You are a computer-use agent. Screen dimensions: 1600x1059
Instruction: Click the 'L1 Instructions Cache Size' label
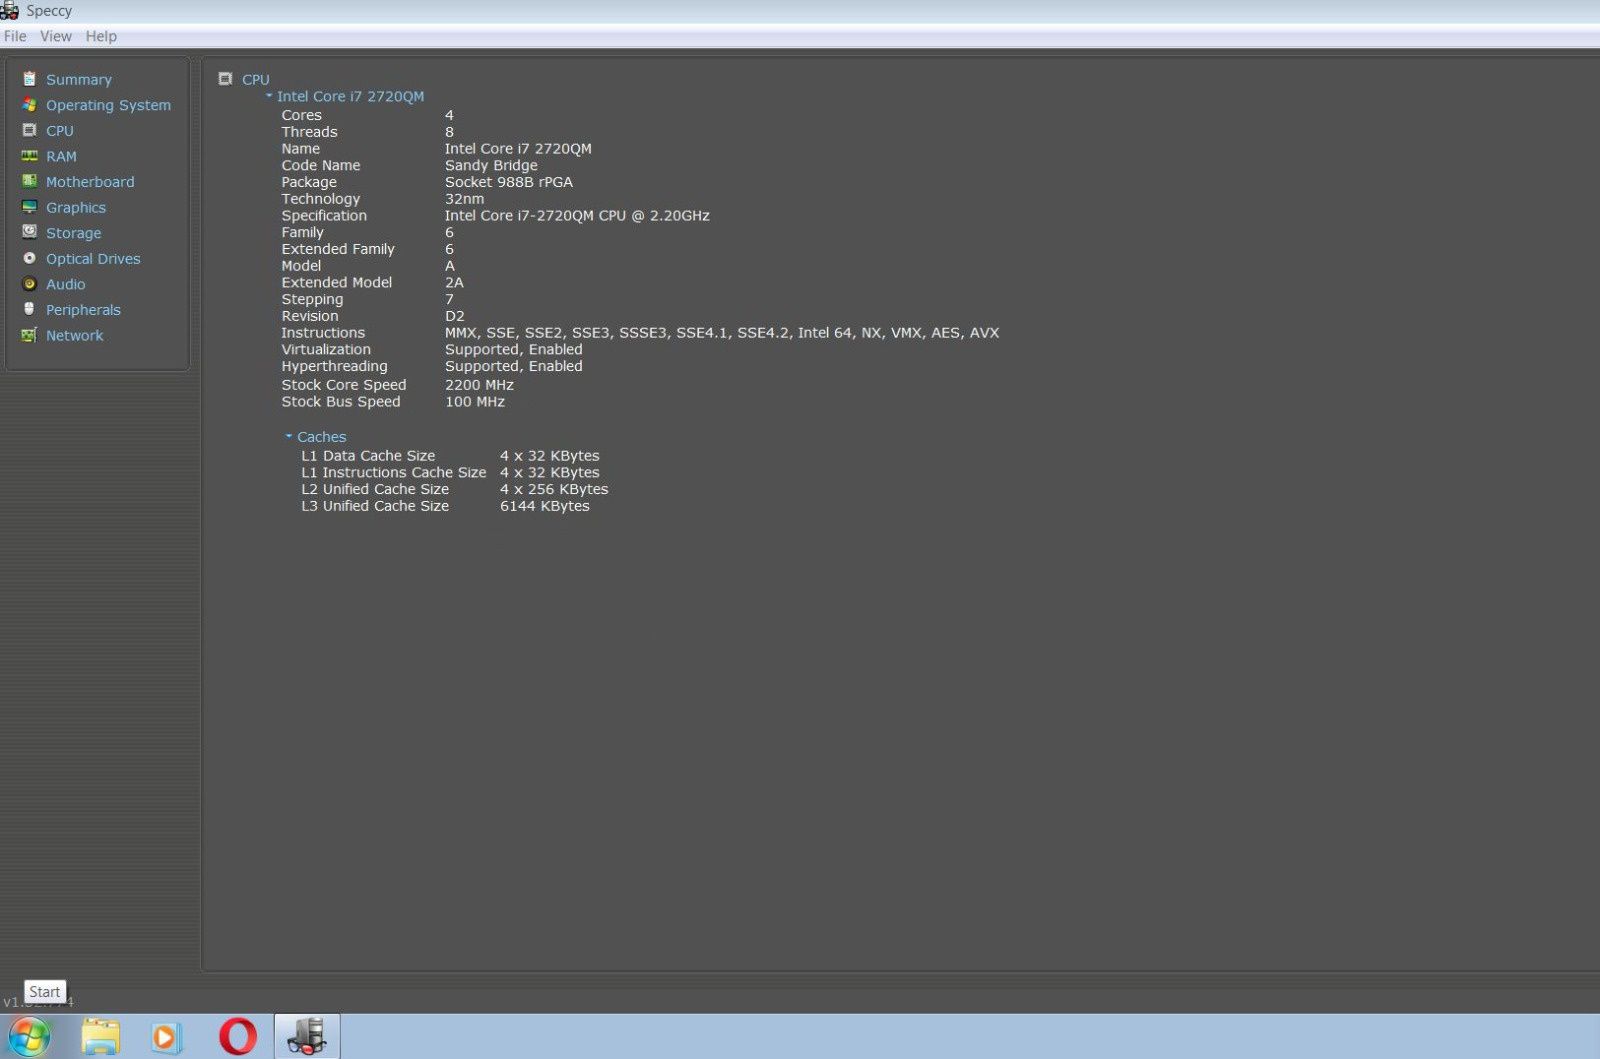(x=394, y=473)
